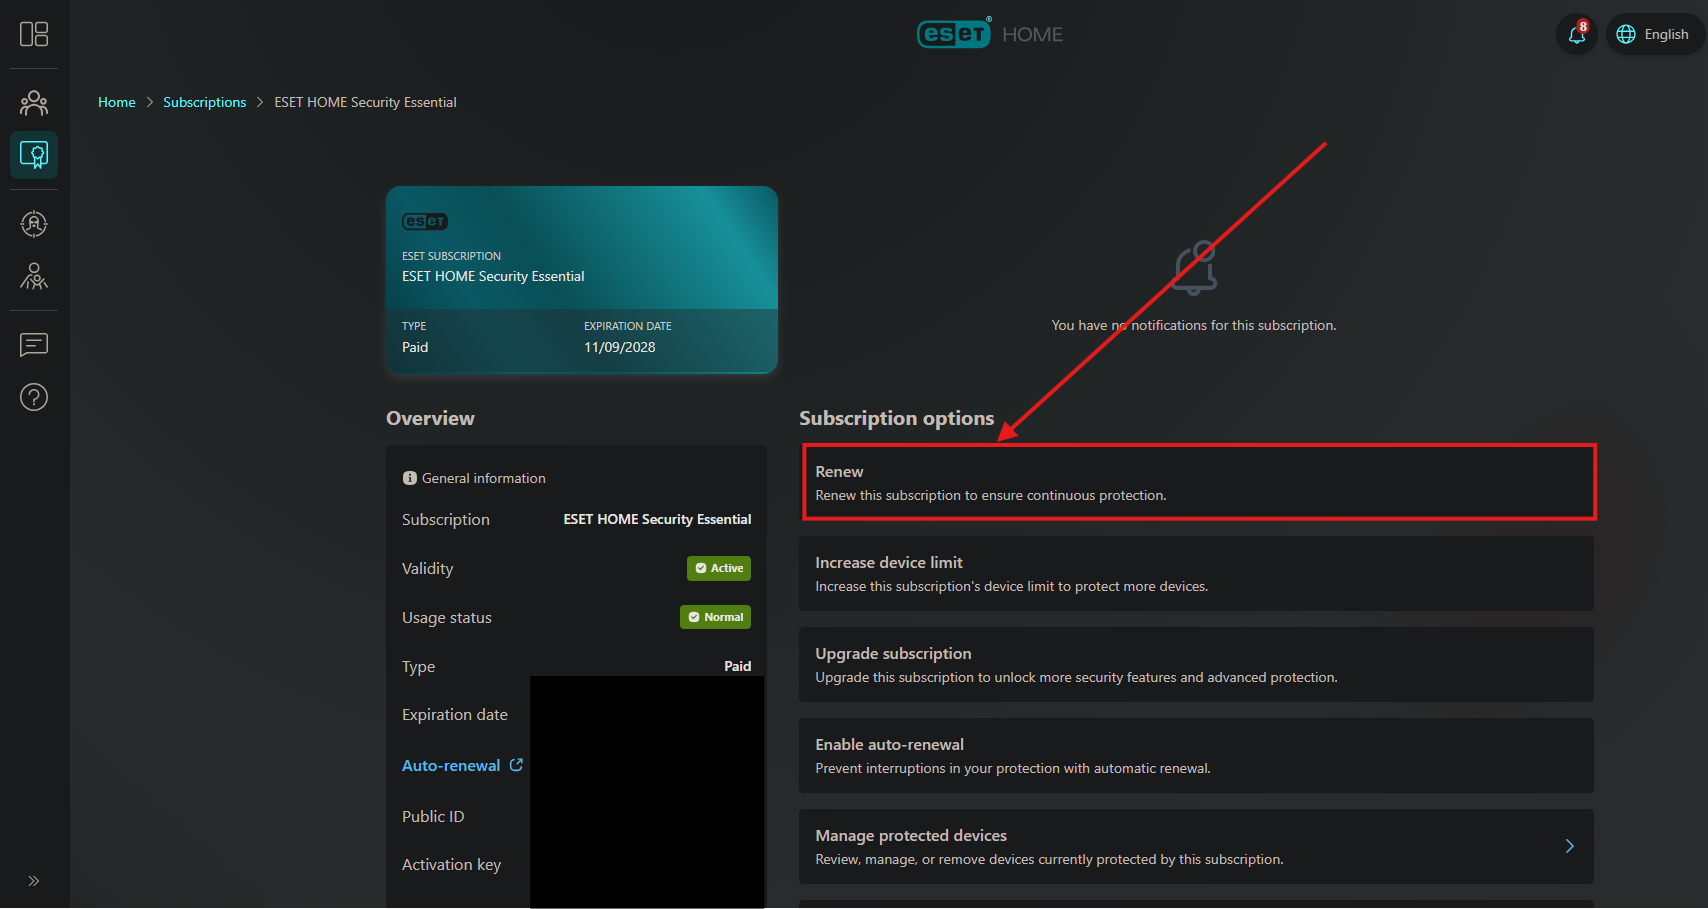
Task: Select Increase device limit option
Action: (x=1196, y=573)
